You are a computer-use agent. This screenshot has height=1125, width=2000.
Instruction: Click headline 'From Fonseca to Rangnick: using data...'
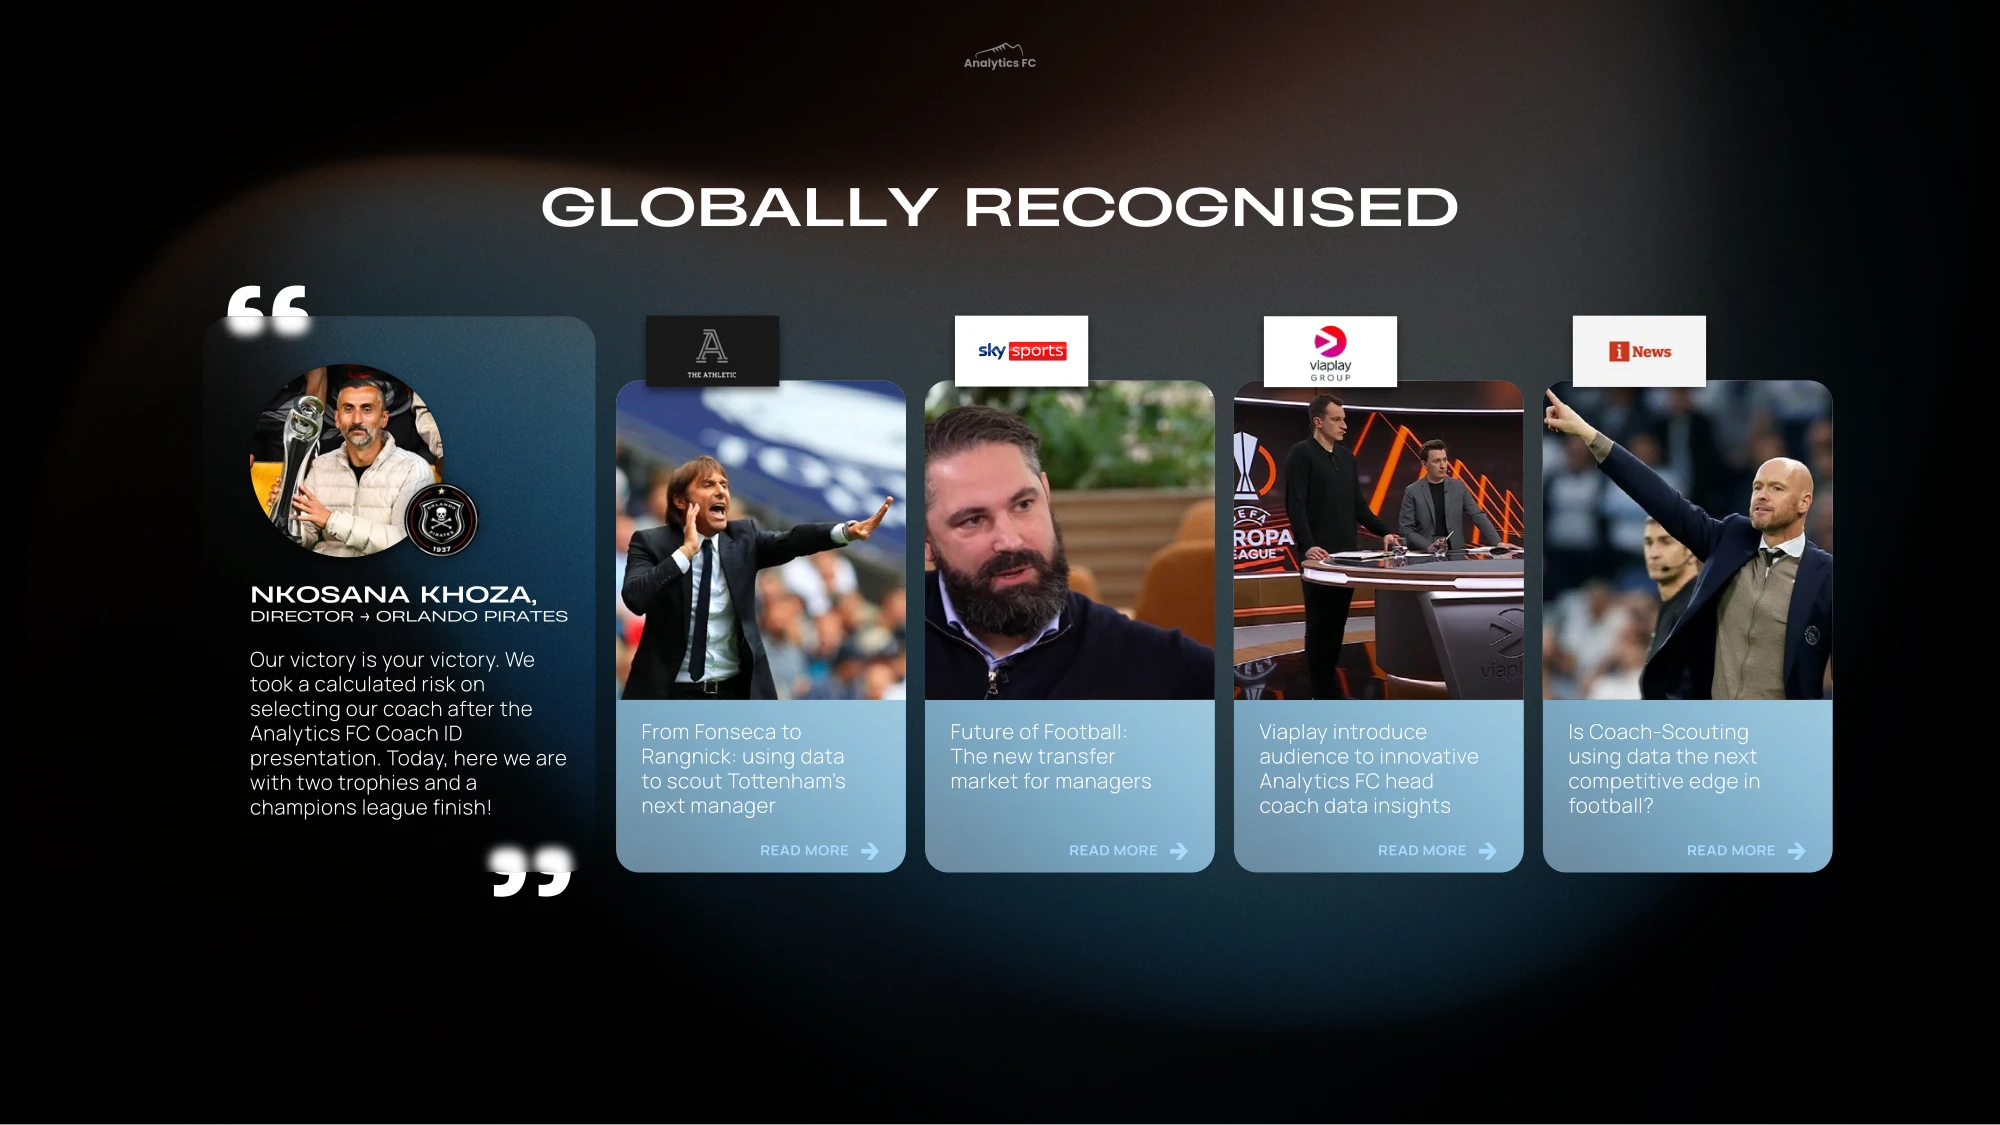743,769
